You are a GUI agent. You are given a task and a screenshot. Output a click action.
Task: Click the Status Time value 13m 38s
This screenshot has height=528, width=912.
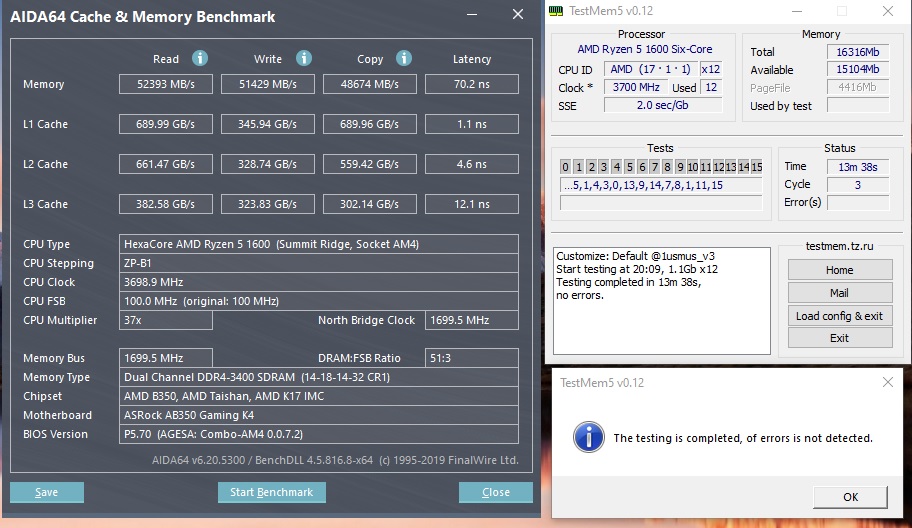858,167
